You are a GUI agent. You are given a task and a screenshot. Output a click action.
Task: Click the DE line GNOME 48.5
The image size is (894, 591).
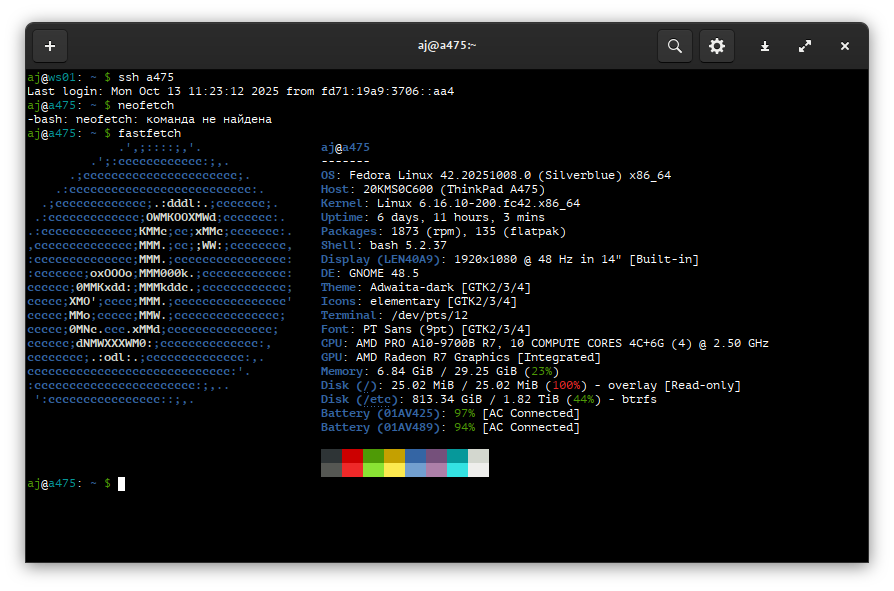tap(370, 273)
